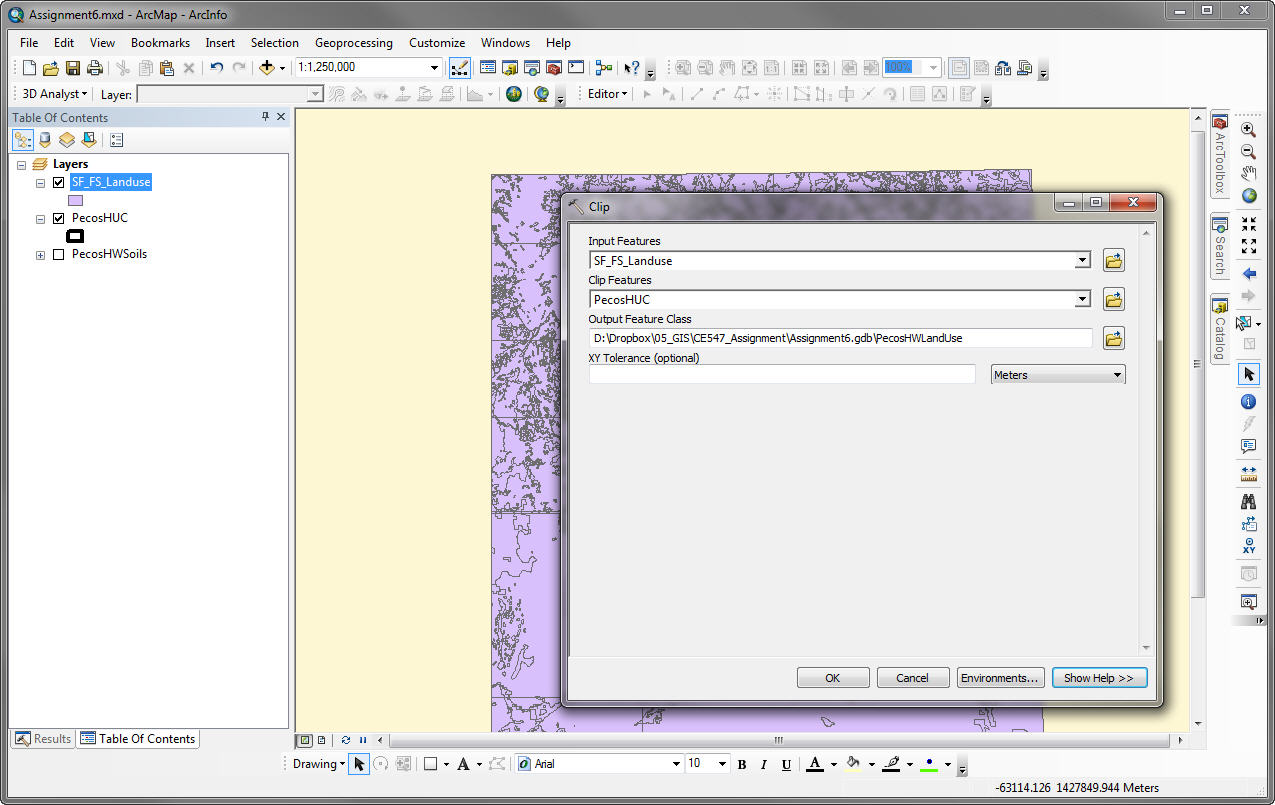Switch to the Results tab
1275x805 pixels.
(42, 739)
